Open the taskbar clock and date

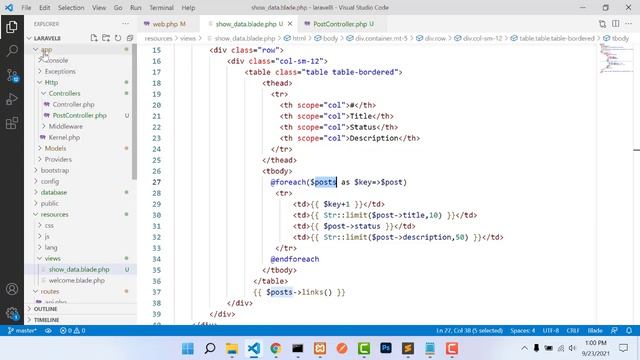pos(596,348)
